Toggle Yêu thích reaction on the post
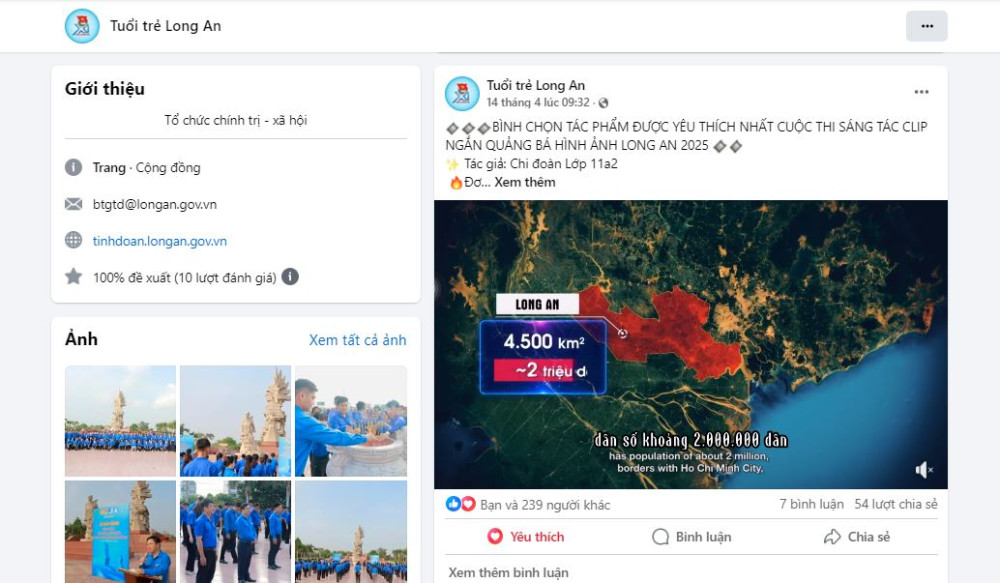 [x=526, y=536]
